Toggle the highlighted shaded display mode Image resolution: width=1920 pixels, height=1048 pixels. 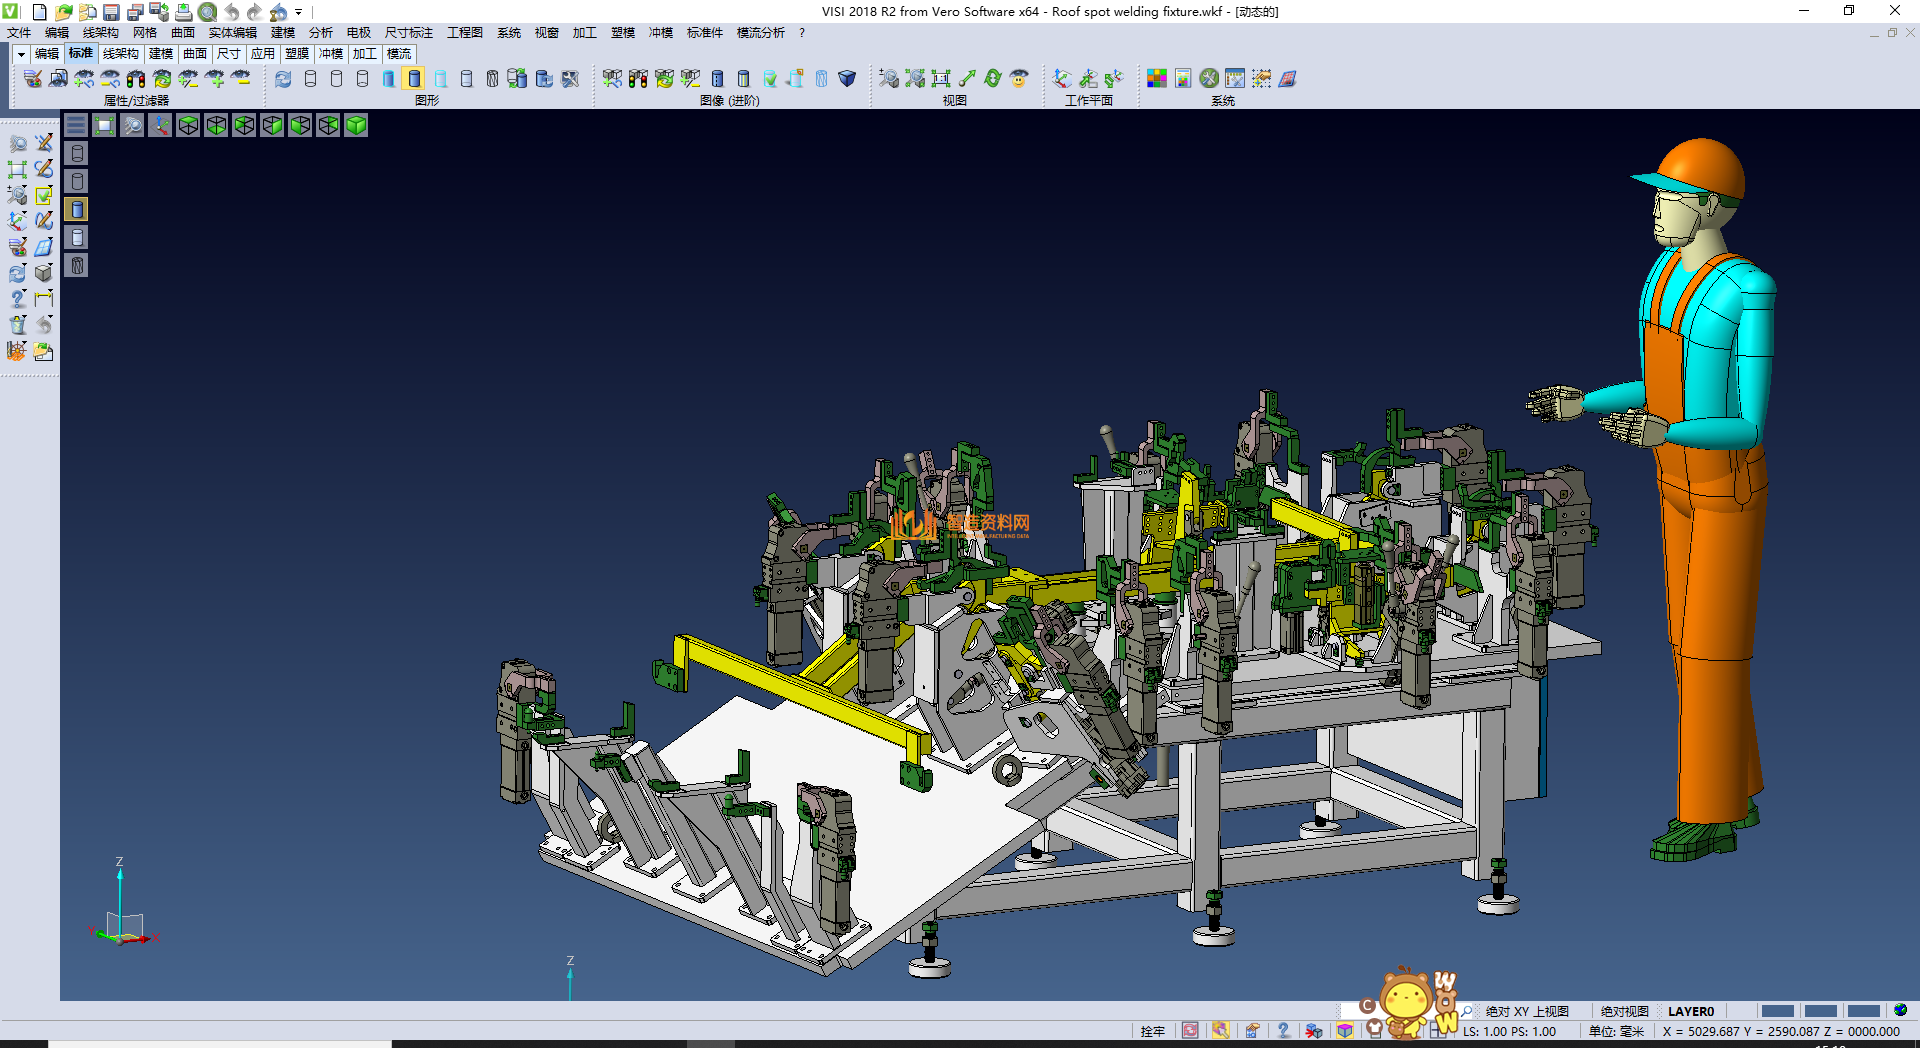point(414,78)
